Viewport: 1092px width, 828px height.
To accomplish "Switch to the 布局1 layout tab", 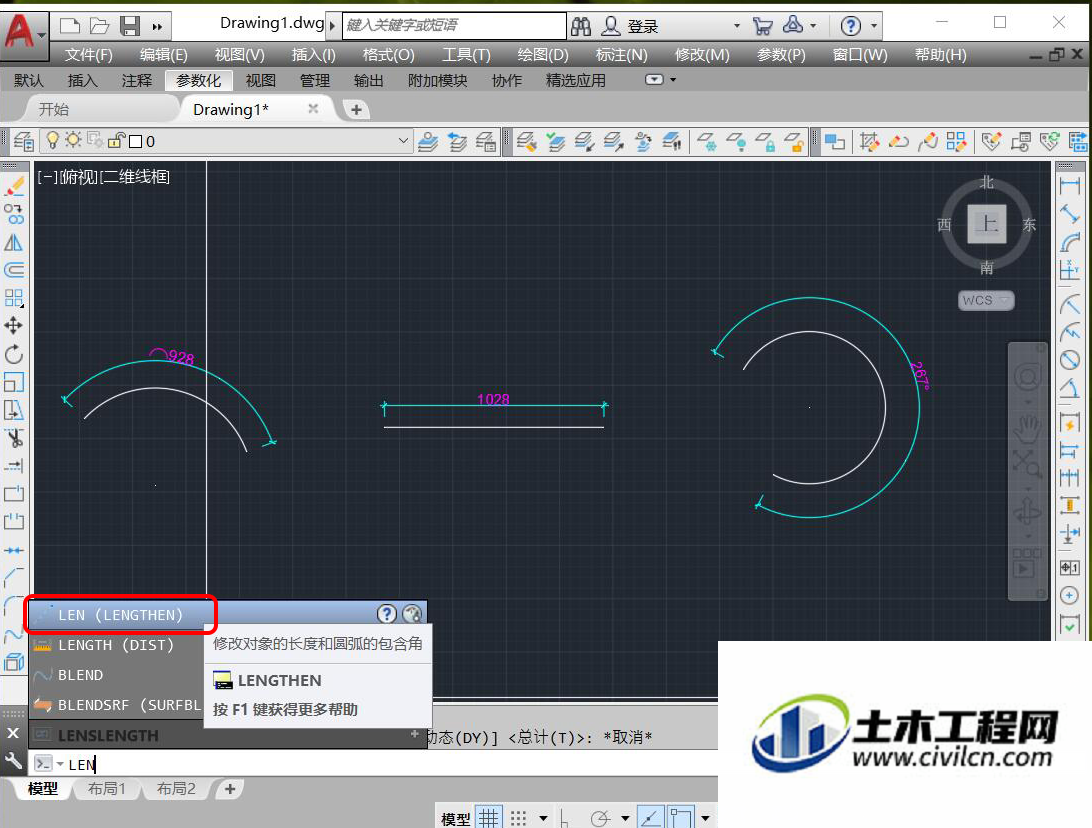I will coord(106,788).
